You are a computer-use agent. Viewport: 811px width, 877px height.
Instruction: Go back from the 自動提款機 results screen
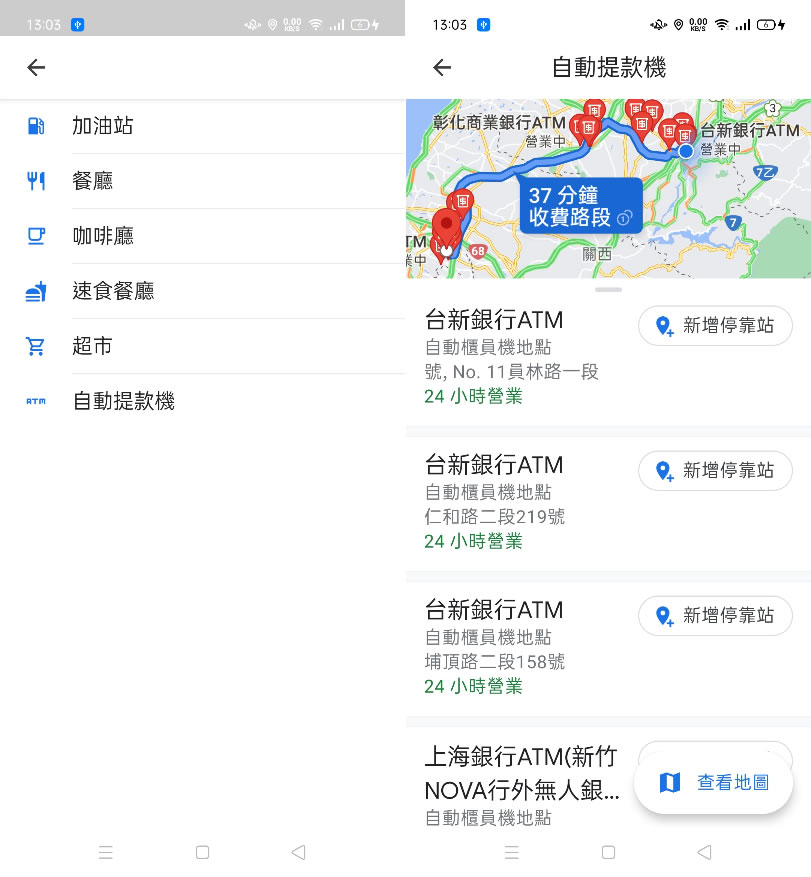point(442,68)
